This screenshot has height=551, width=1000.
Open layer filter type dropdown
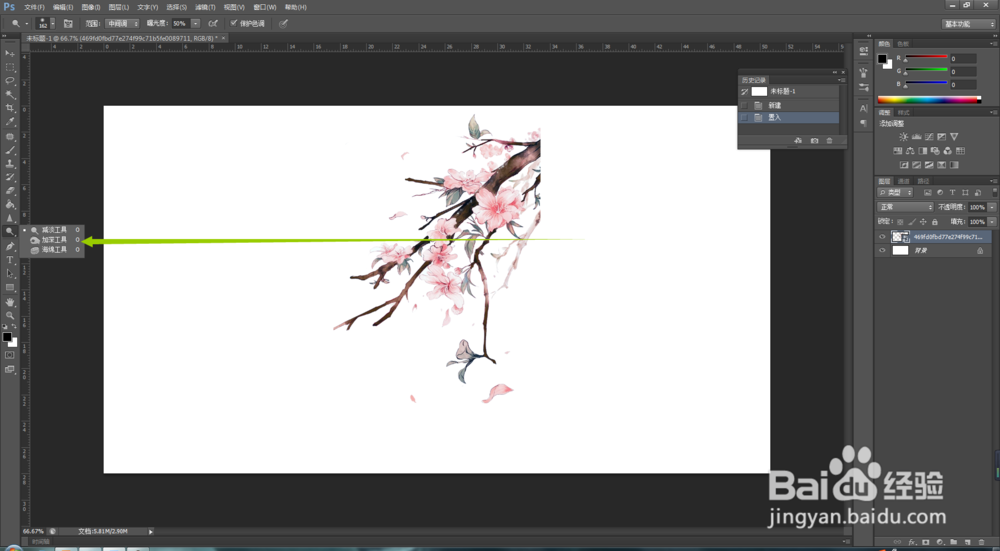tap(896, 193)
